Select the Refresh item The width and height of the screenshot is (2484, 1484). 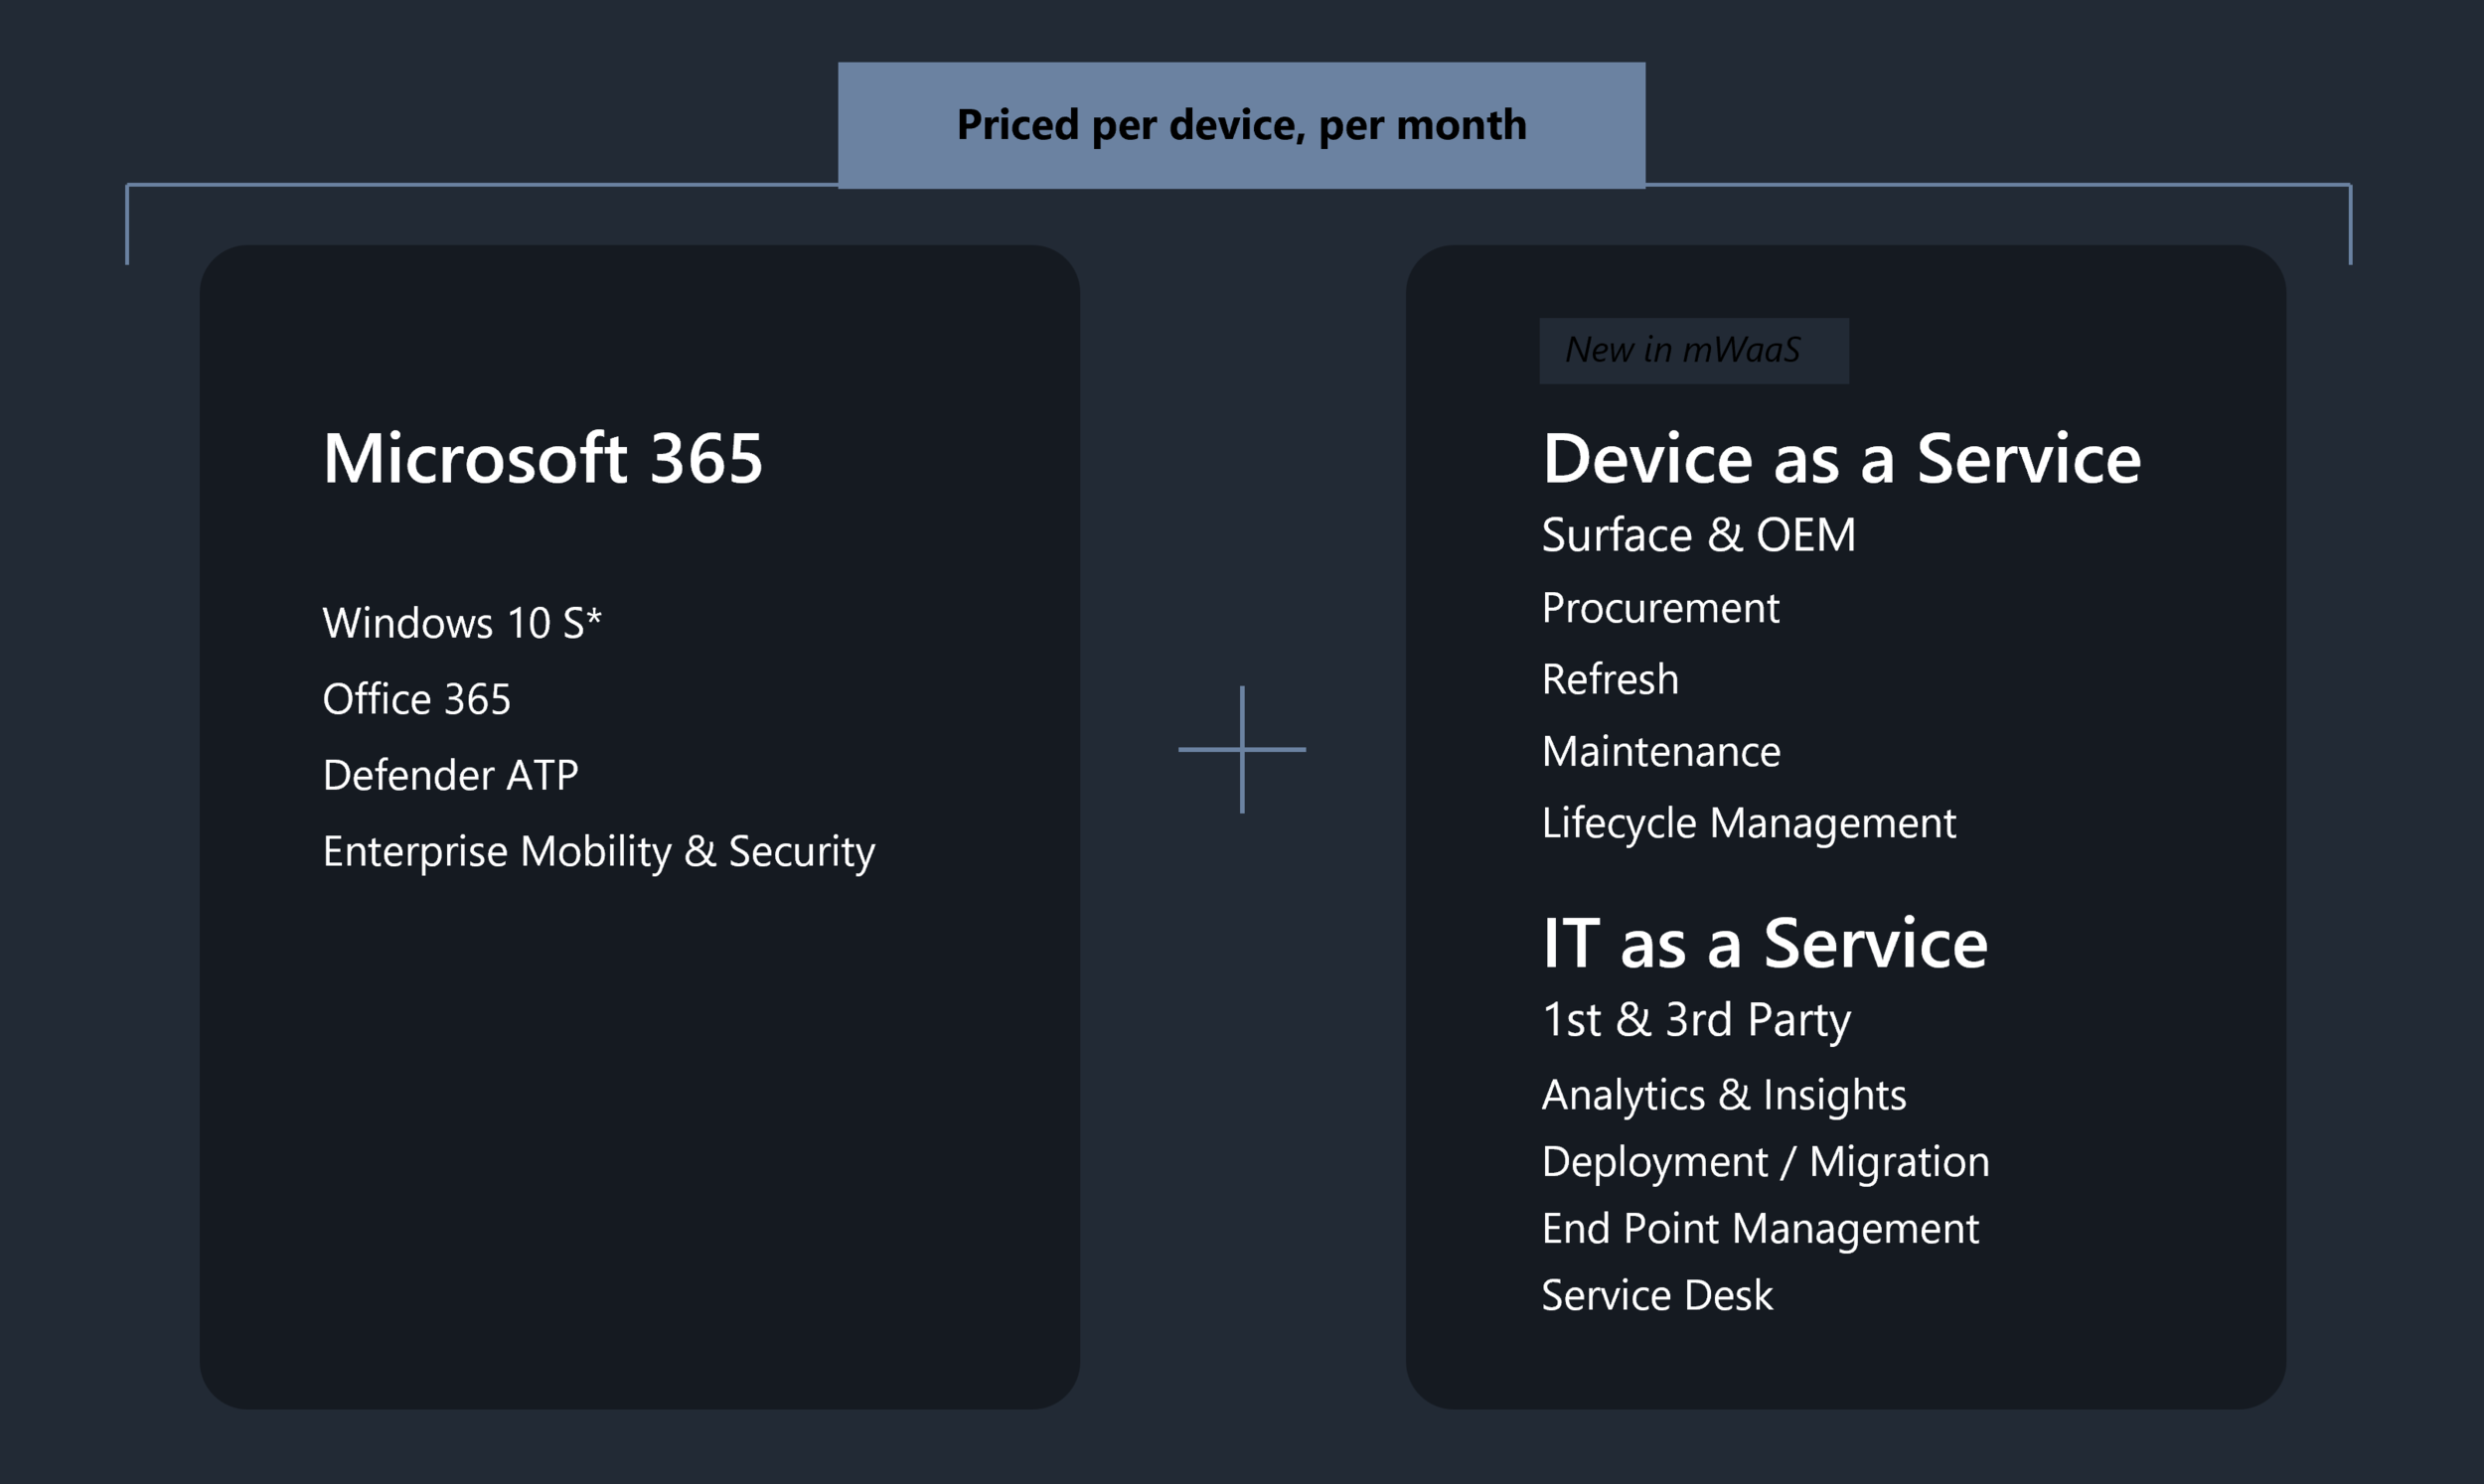point(1610,680)
